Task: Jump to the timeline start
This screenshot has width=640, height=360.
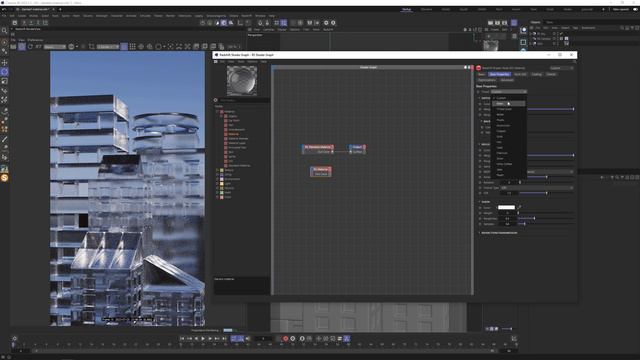Action: (x=182, y=338)
